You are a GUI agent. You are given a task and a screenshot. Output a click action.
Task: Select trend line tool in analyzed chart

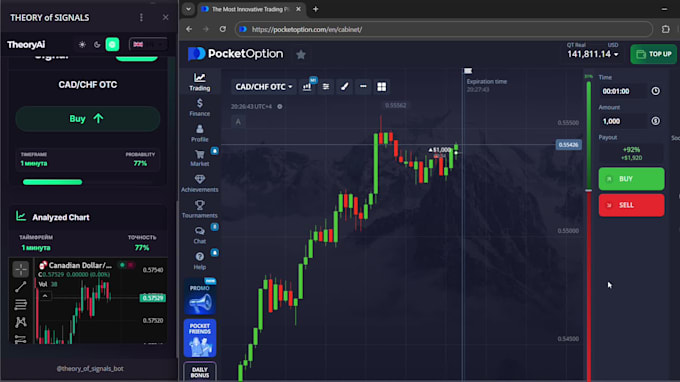tap(20, 287)
